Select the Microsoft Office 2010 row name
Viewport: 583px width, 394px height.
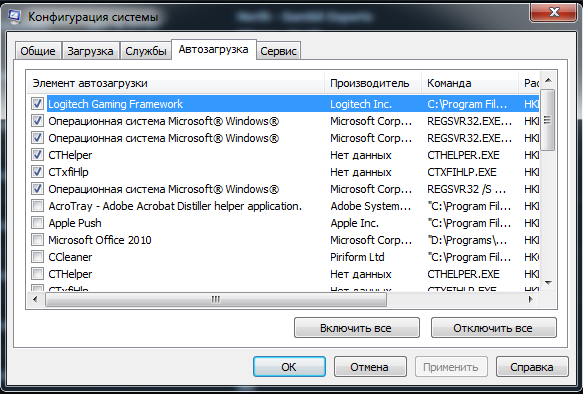(100, 240)
